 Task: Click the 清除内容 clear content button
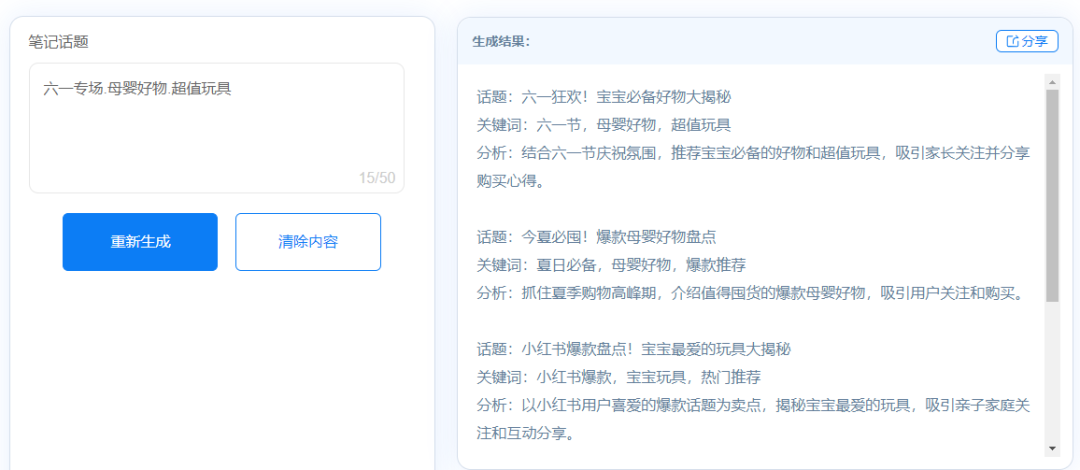(x=308, y=242)
